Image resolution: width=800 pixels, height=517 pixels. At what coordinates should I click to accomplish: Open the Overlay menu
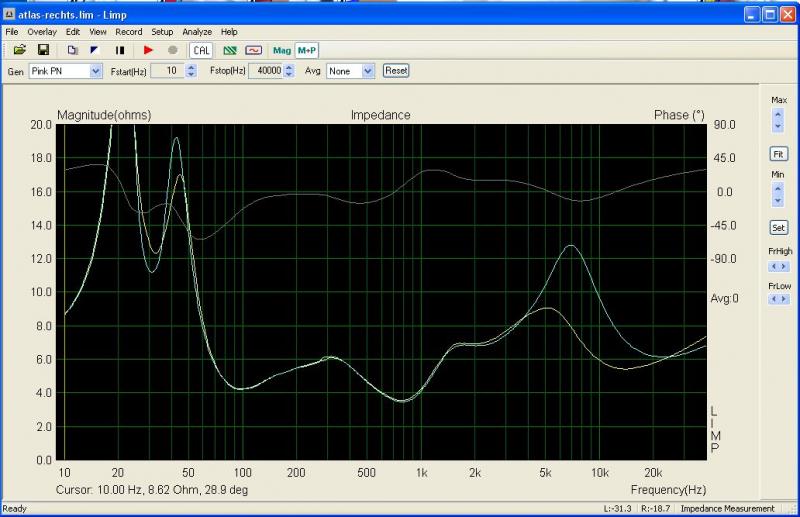[40, 32]
